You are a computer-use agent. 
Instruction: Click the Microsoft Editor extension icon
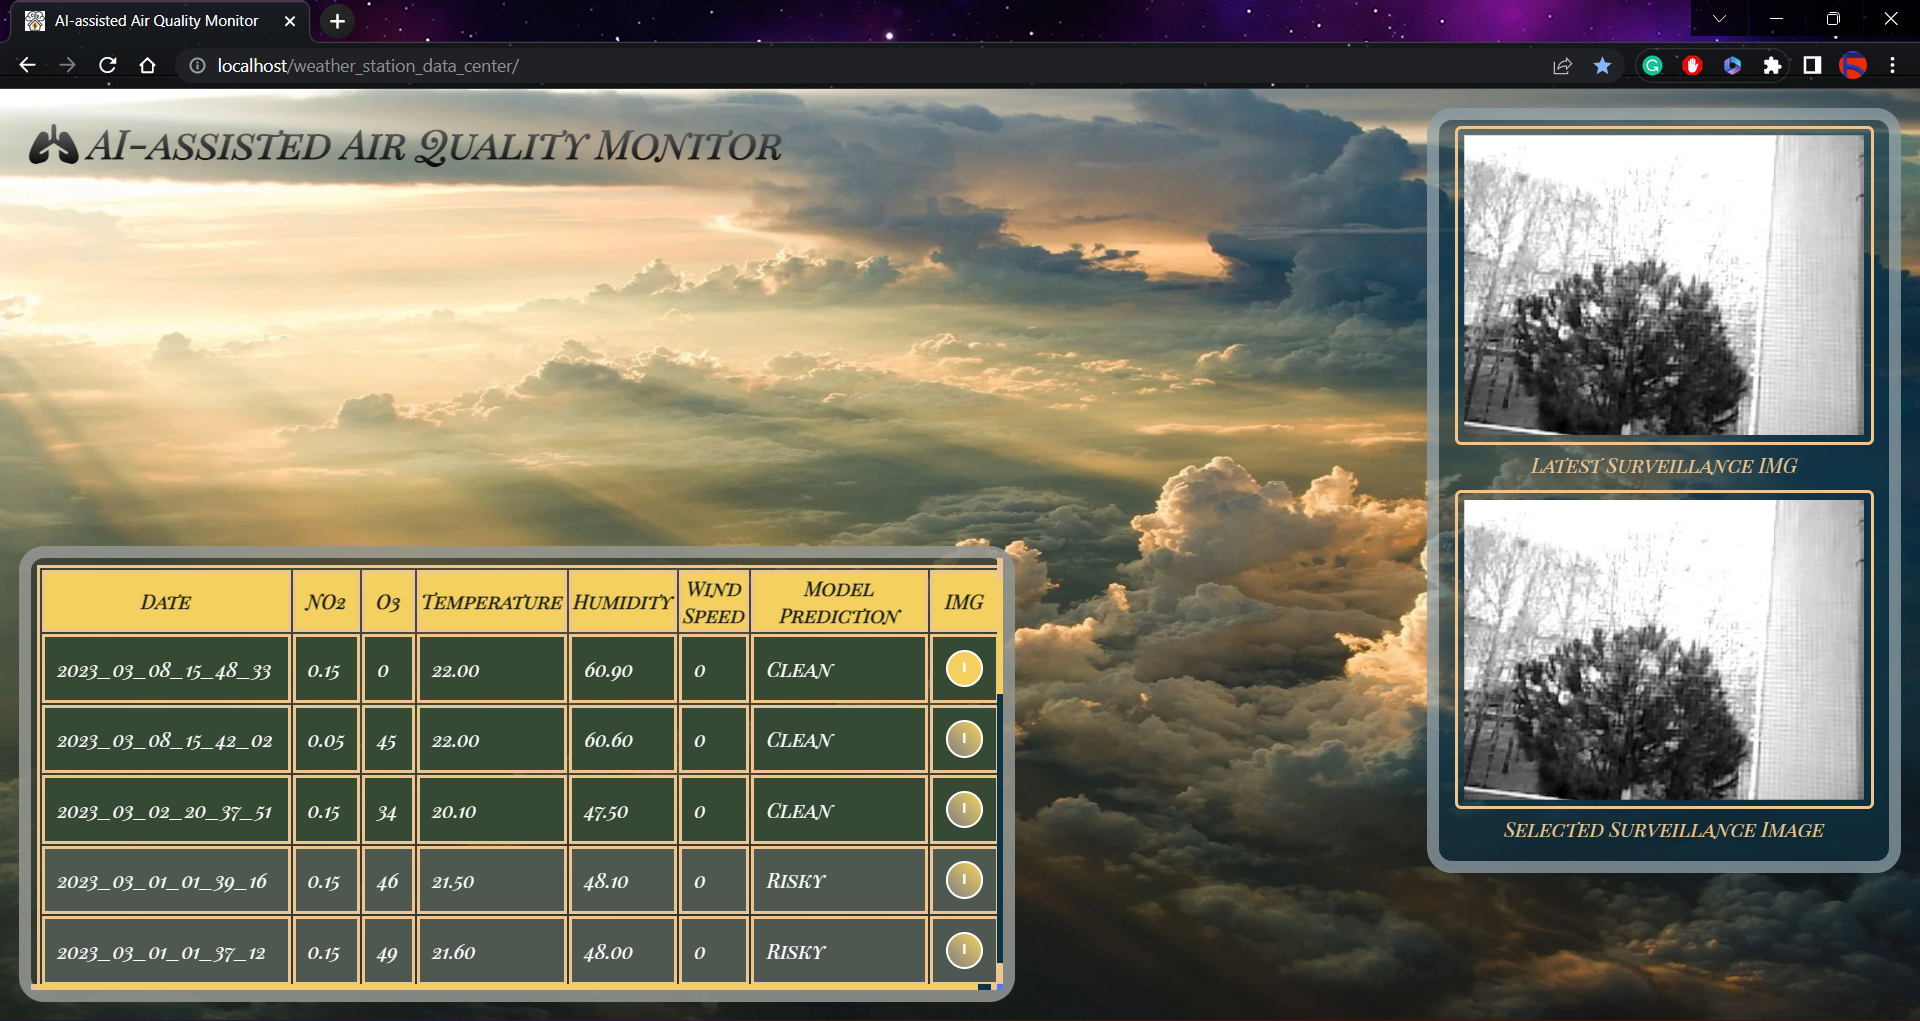click(x=1733, y=65)
